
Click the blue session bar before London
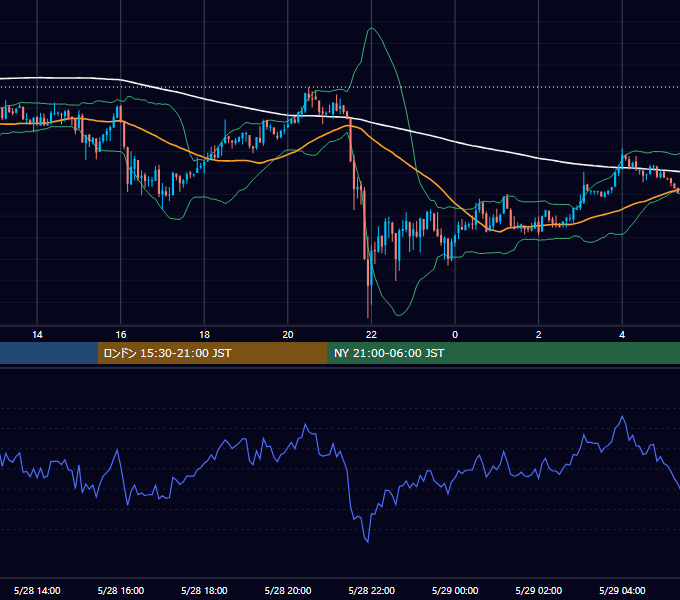tap(49, 353)
